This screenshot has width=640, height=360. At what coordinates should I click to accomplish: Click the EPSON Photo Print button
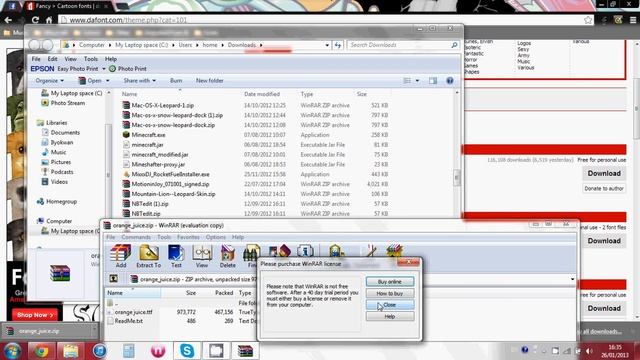click(x=128, y=69)
